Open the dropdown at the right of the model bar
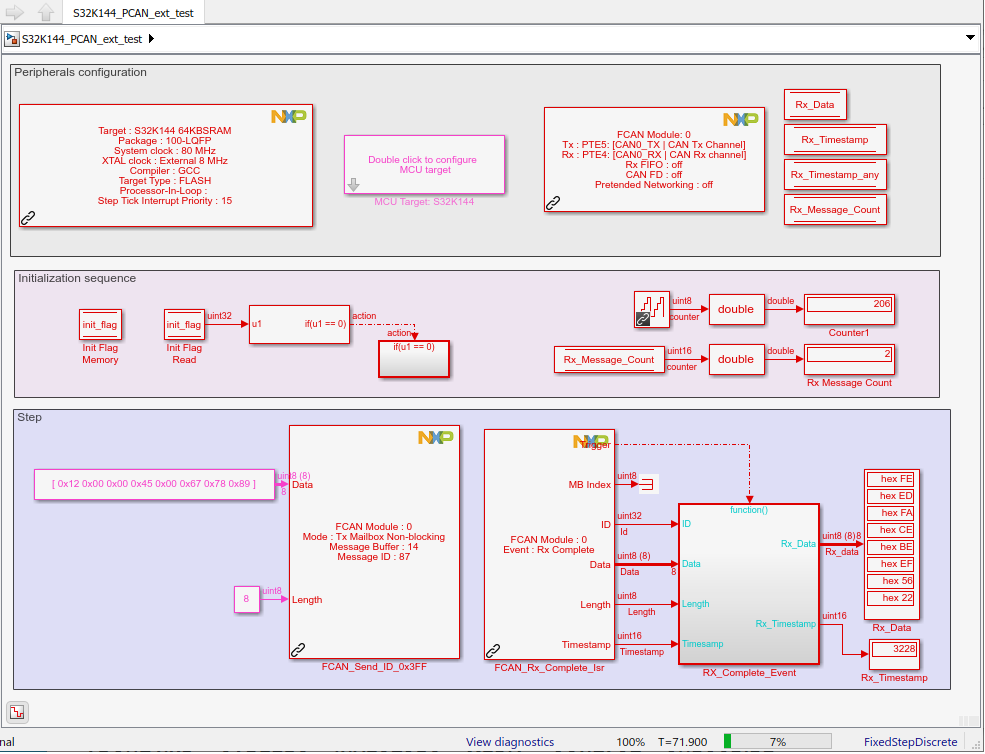 (969, 39)
